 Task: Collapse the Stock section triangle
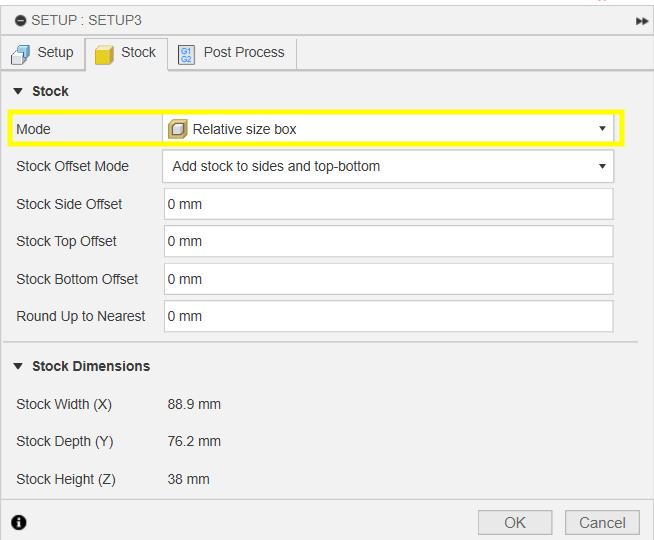pyautogui.click(x=18, y=91)
